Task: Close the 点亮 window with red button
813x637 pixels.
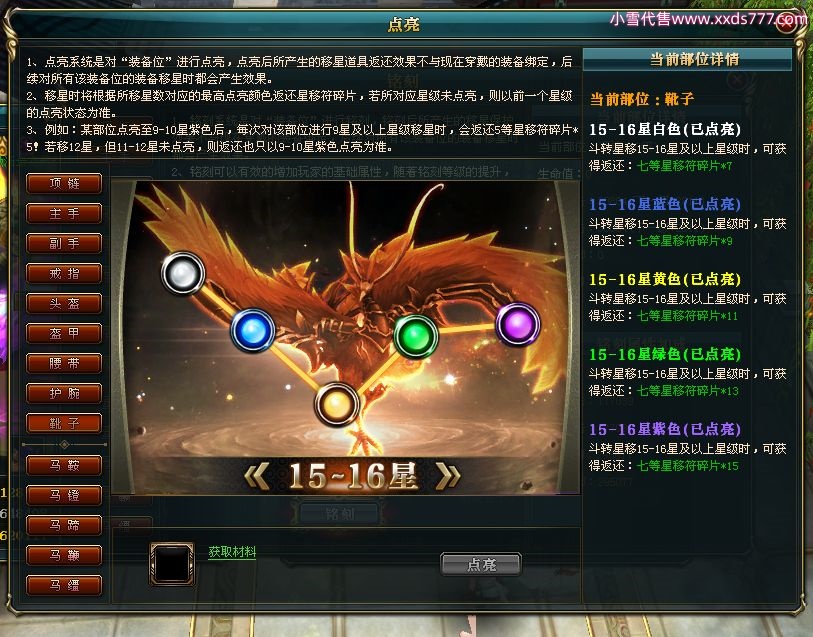Action: [787, 24]
